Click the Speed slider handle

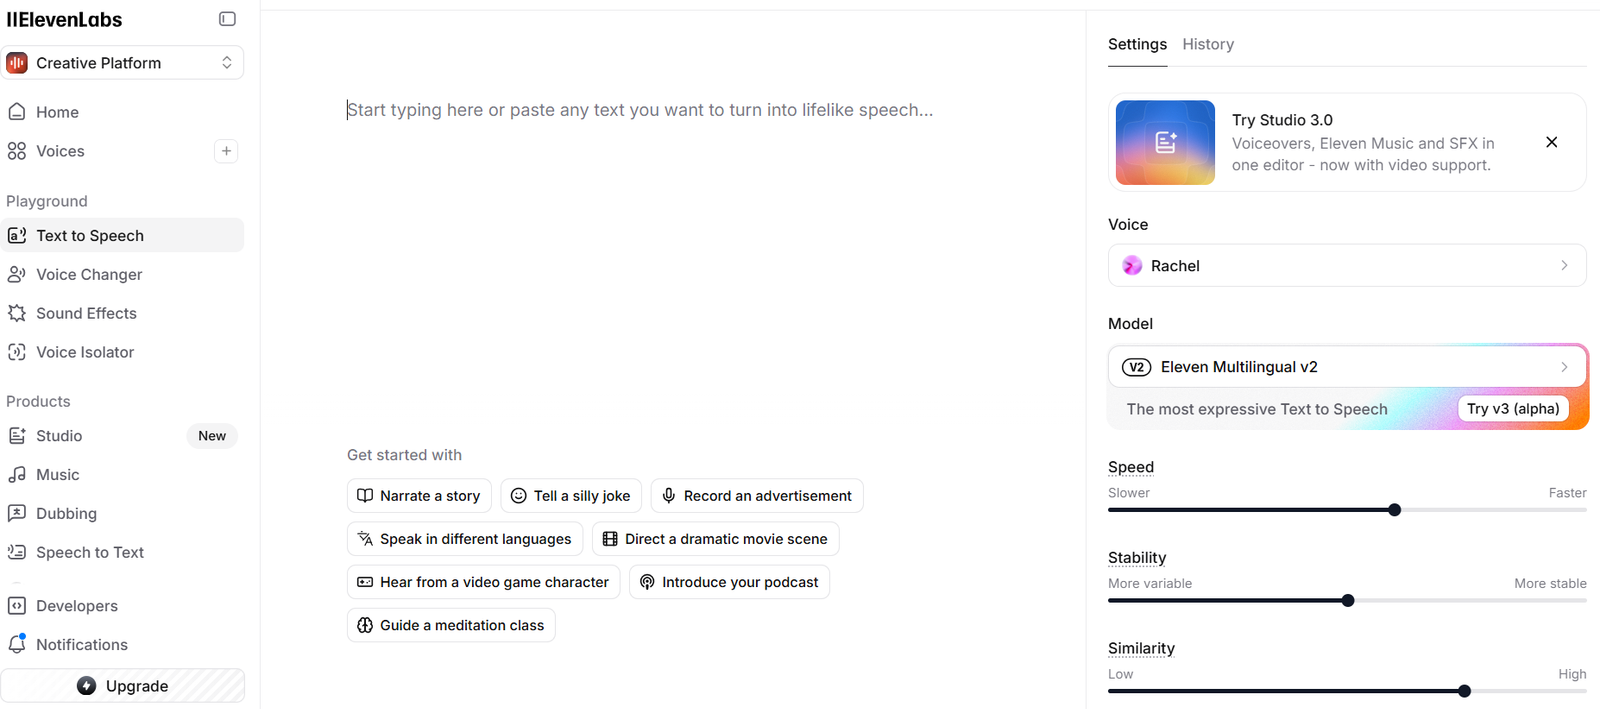[x=1395, y=510]
